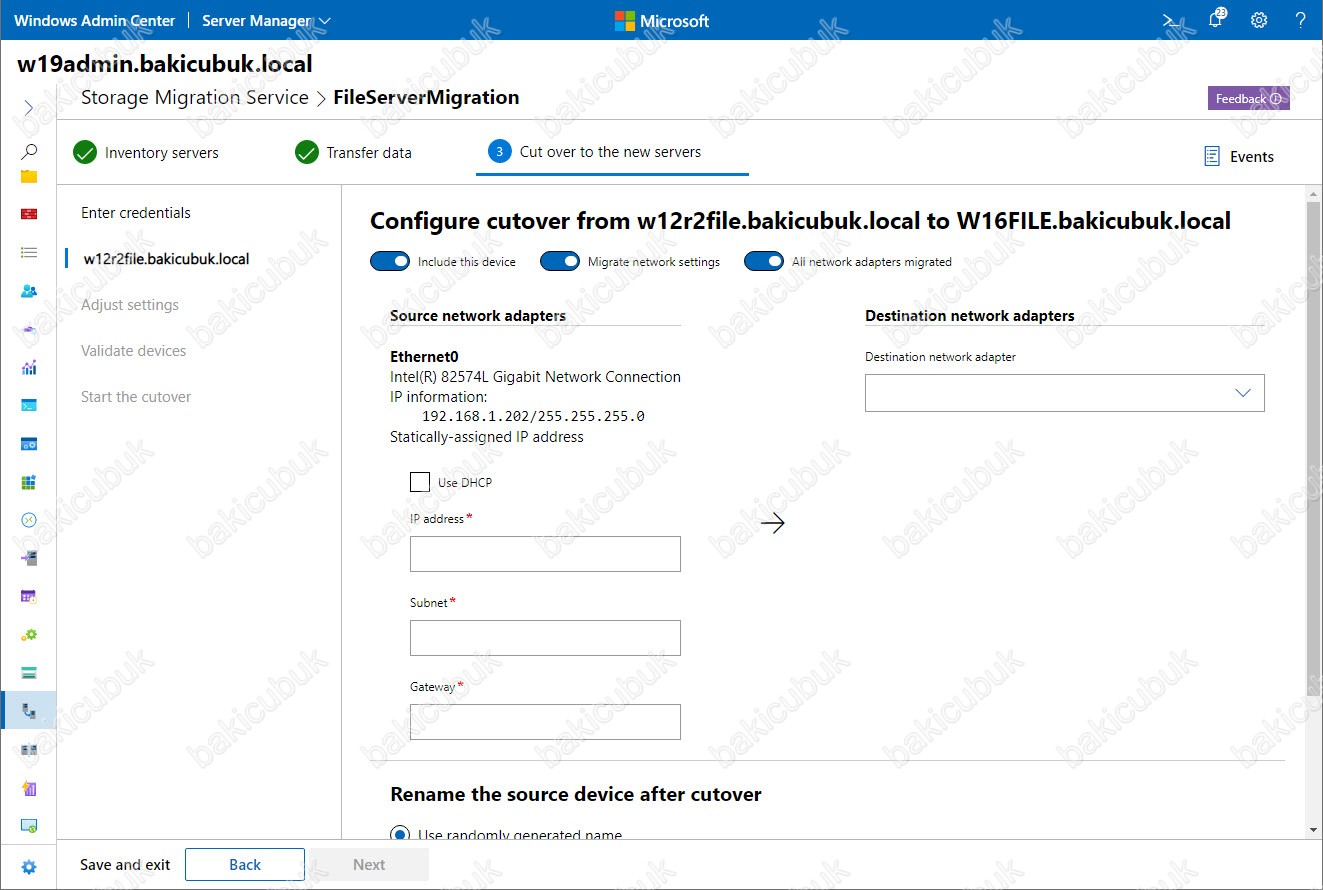Click the Windows Admin Center title link
This screenshot has width=1323, height=890.
click(95, 20)
